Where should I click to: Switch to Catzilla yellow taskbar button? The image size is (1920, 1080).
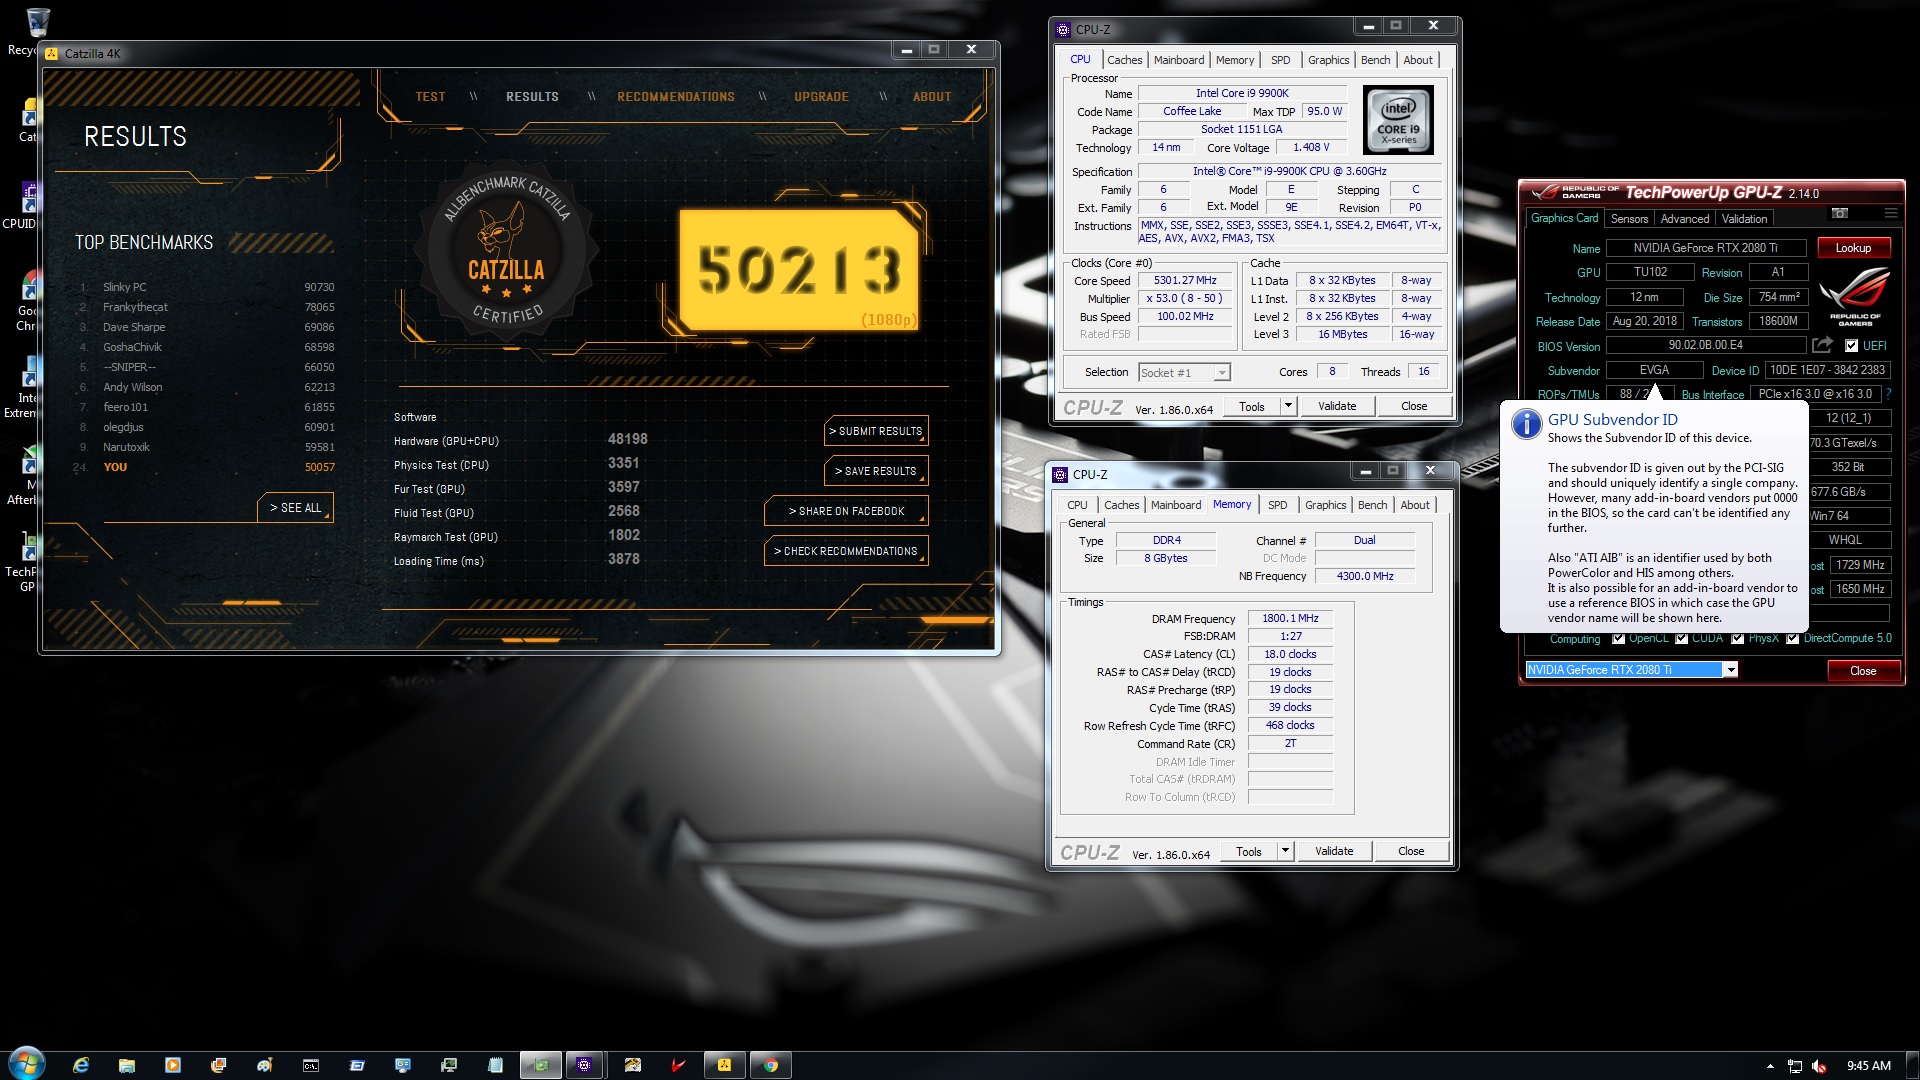725,1065
